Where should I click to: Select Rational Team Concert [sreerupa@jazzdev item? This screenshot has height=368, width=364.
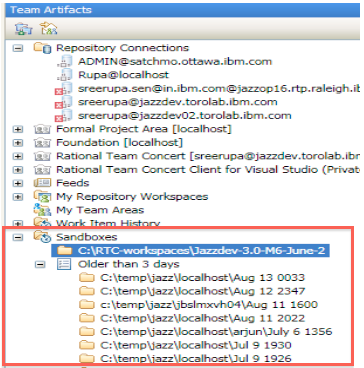pyautogui.click(x=208, y=156)
